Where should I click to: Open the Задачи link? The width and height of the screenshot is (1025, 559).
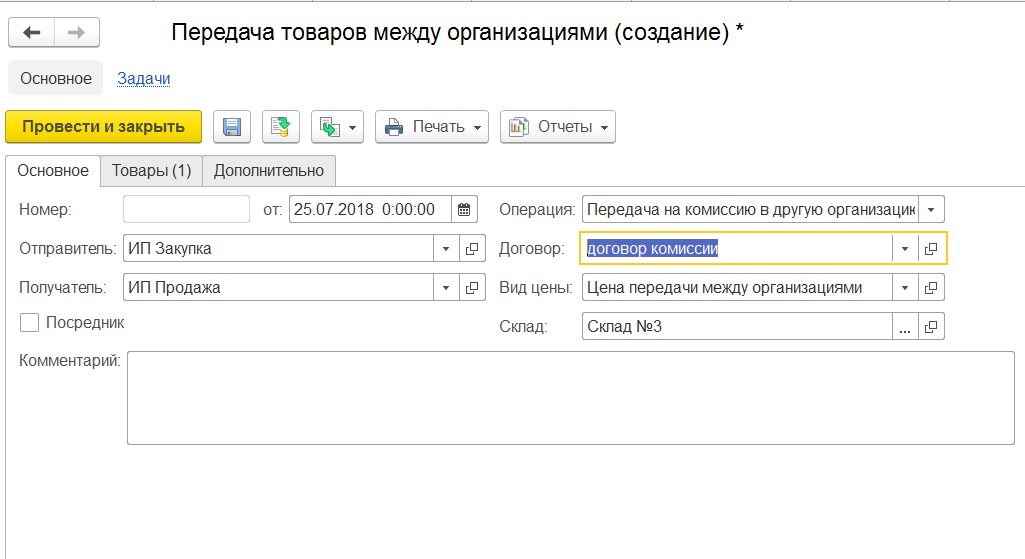coord(143,78)
